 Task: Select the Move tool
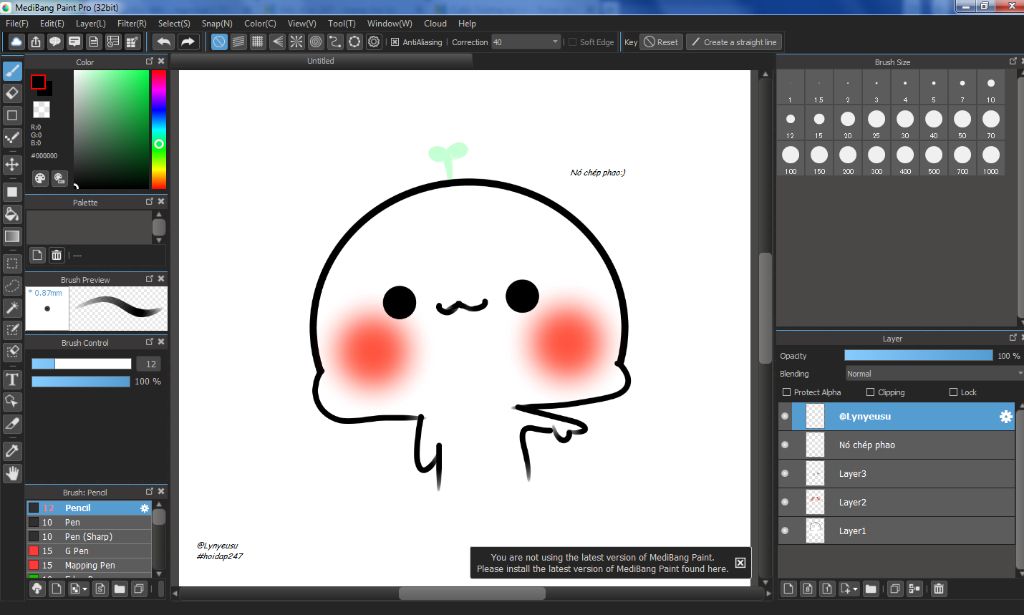pos(13,164)
